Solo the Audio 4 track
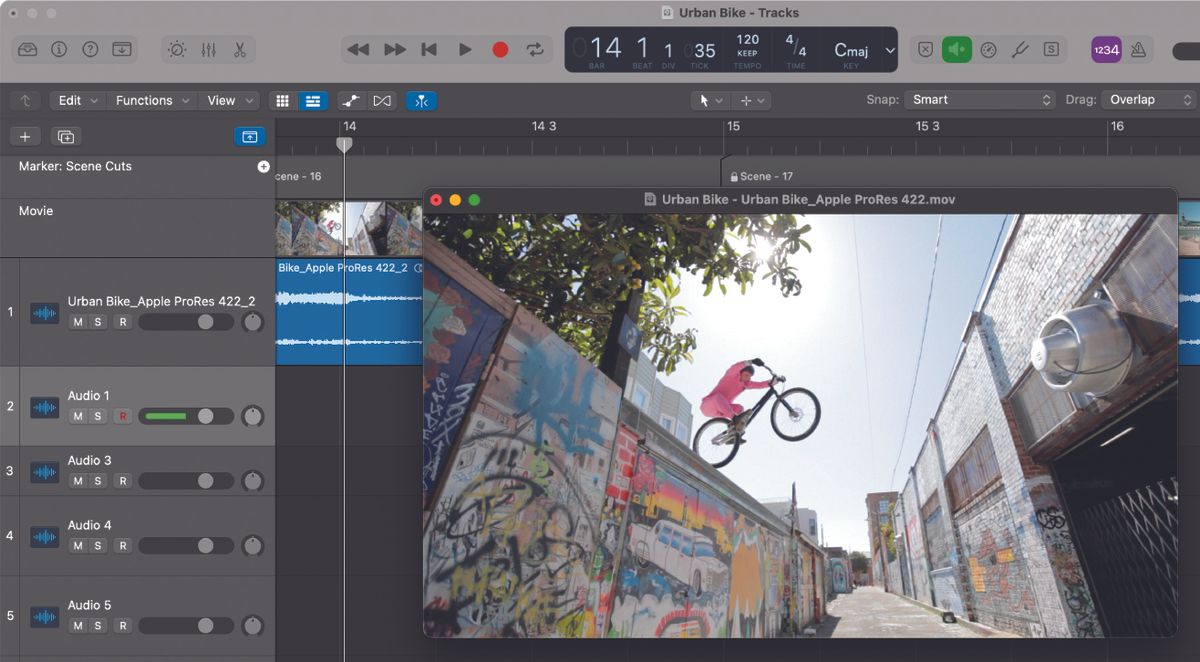 [98, 546]
